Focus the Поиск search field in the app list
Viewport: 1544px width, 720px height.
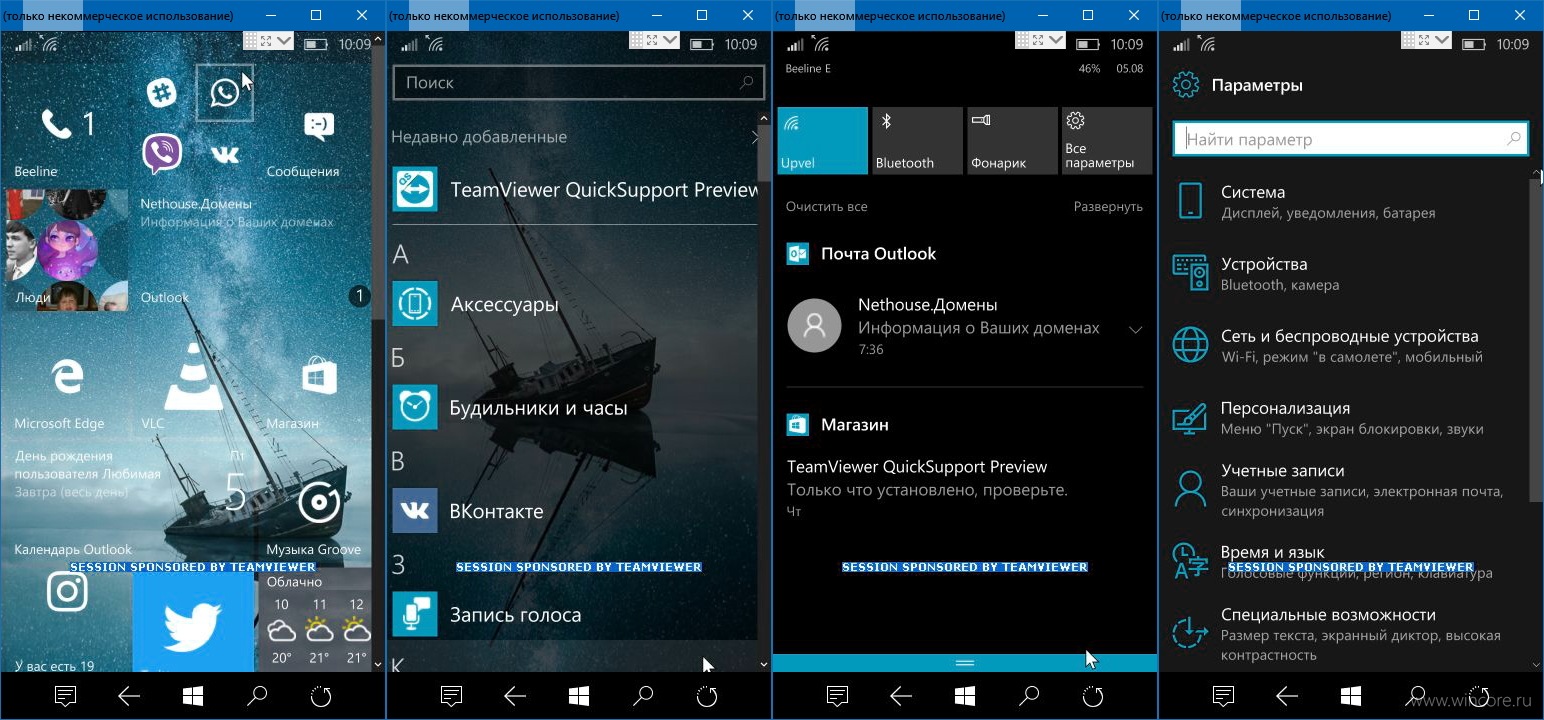[578, 83]
